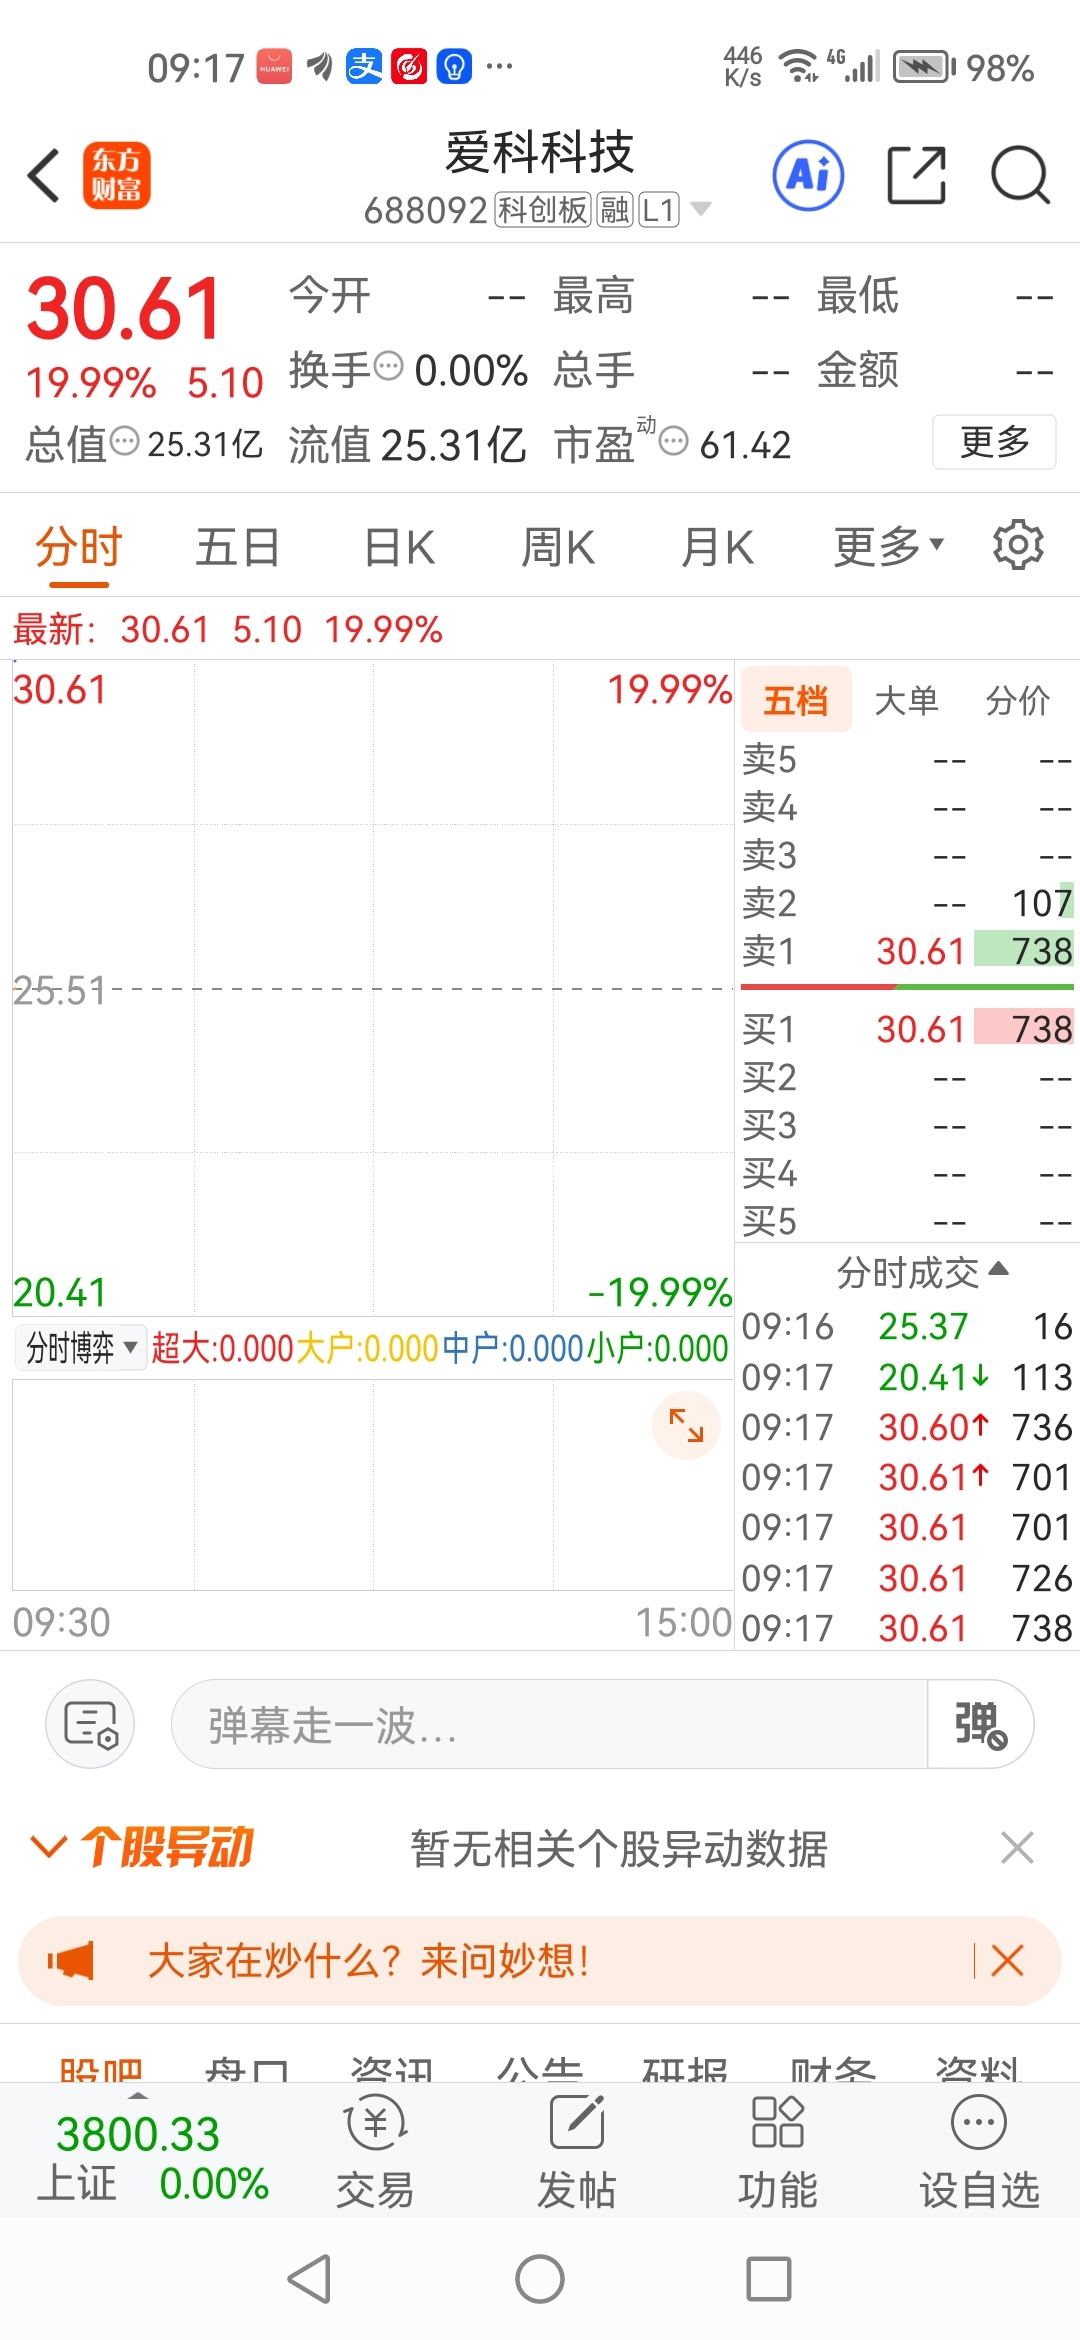Tap the 更多 quote details button
This screenshot has height=2340, width=1080.
(x=994, y=441)
